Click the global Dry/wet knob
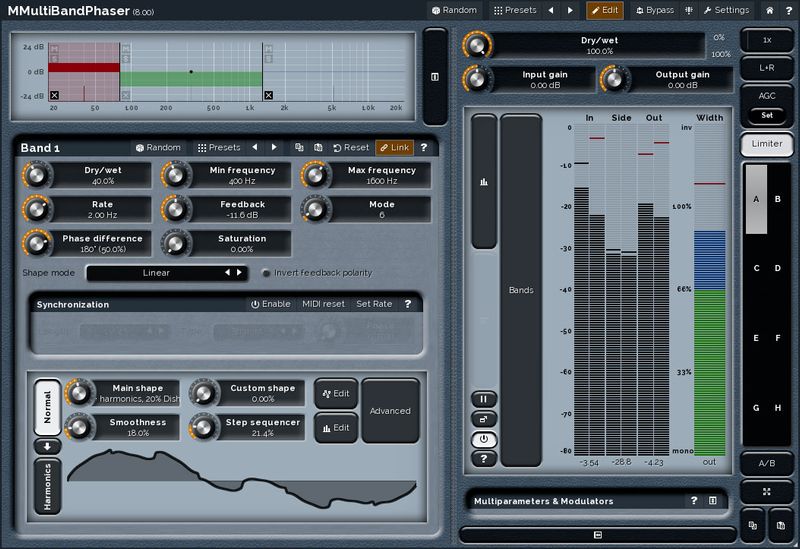 [477, 45]
